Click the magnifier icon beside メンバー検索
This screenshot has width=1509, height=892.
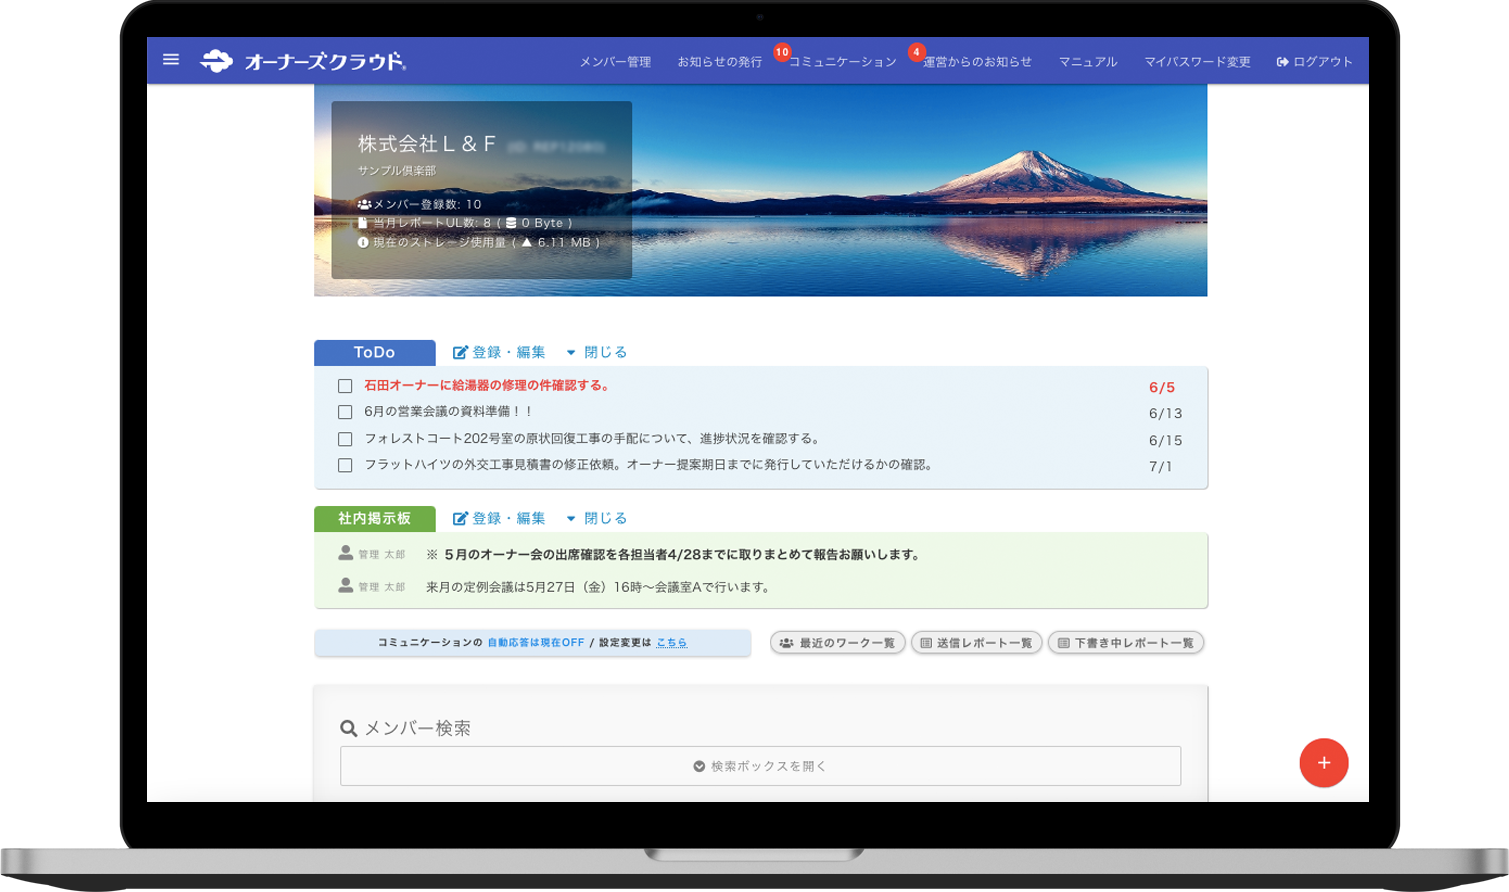coord(346,729)
